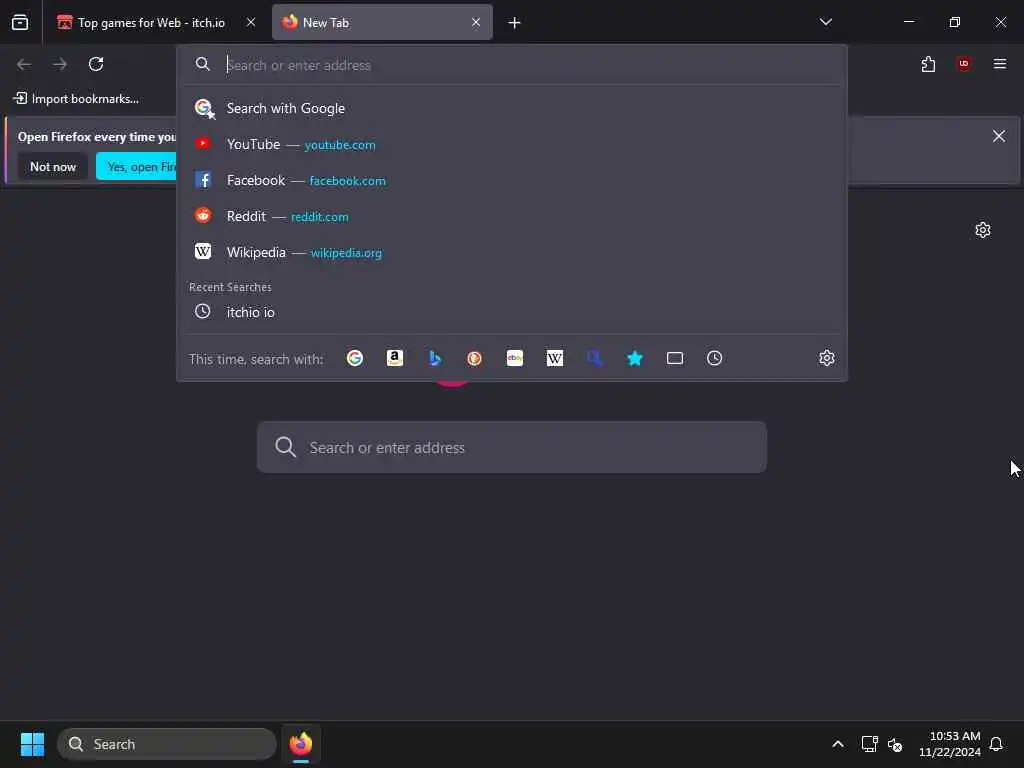Show hidden system tray icons

[838, 744]
